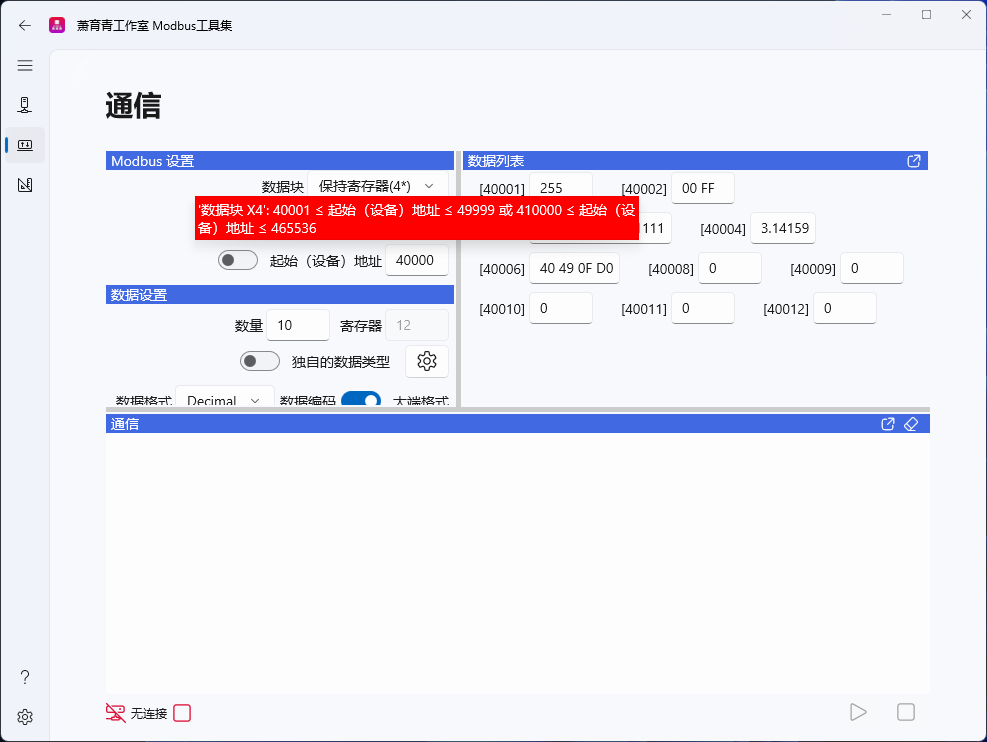987x742 pixels.
Task: Stop communication with the stop button
Action: [x=906, y=712]
